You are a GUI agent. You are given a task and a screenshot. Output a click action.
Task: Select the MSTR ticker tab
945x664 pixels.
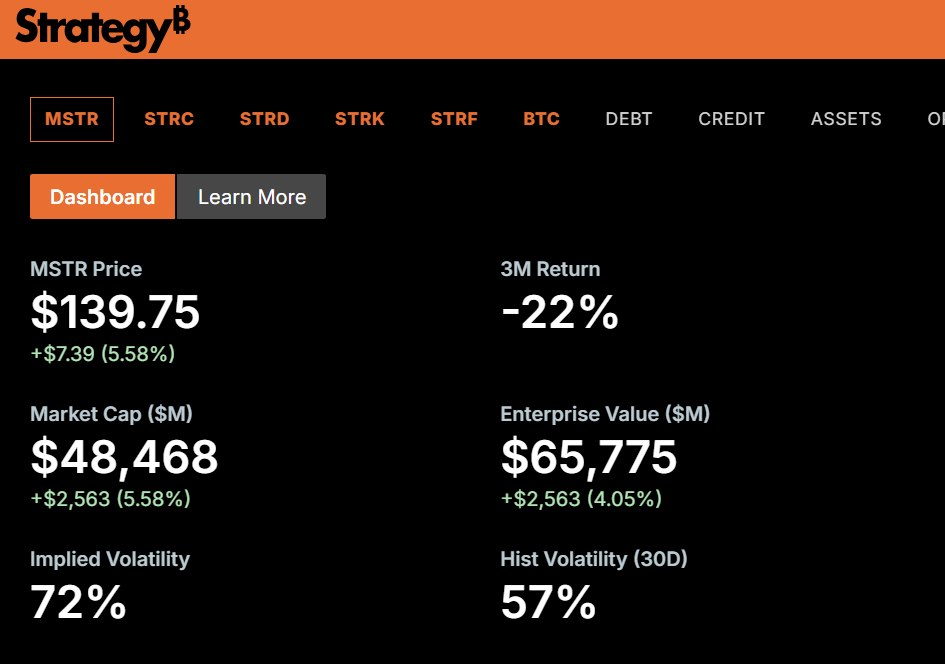(x=71, y=119)
